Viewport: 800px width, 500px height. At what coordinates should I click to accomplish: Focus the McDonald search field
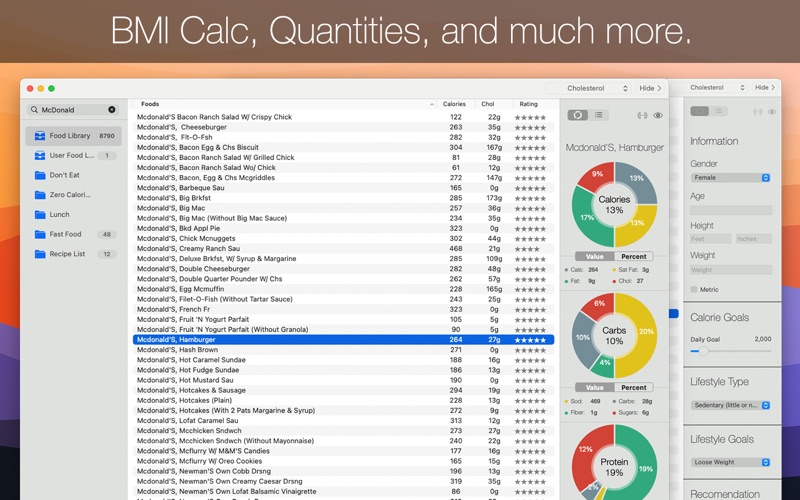point(74,110)
